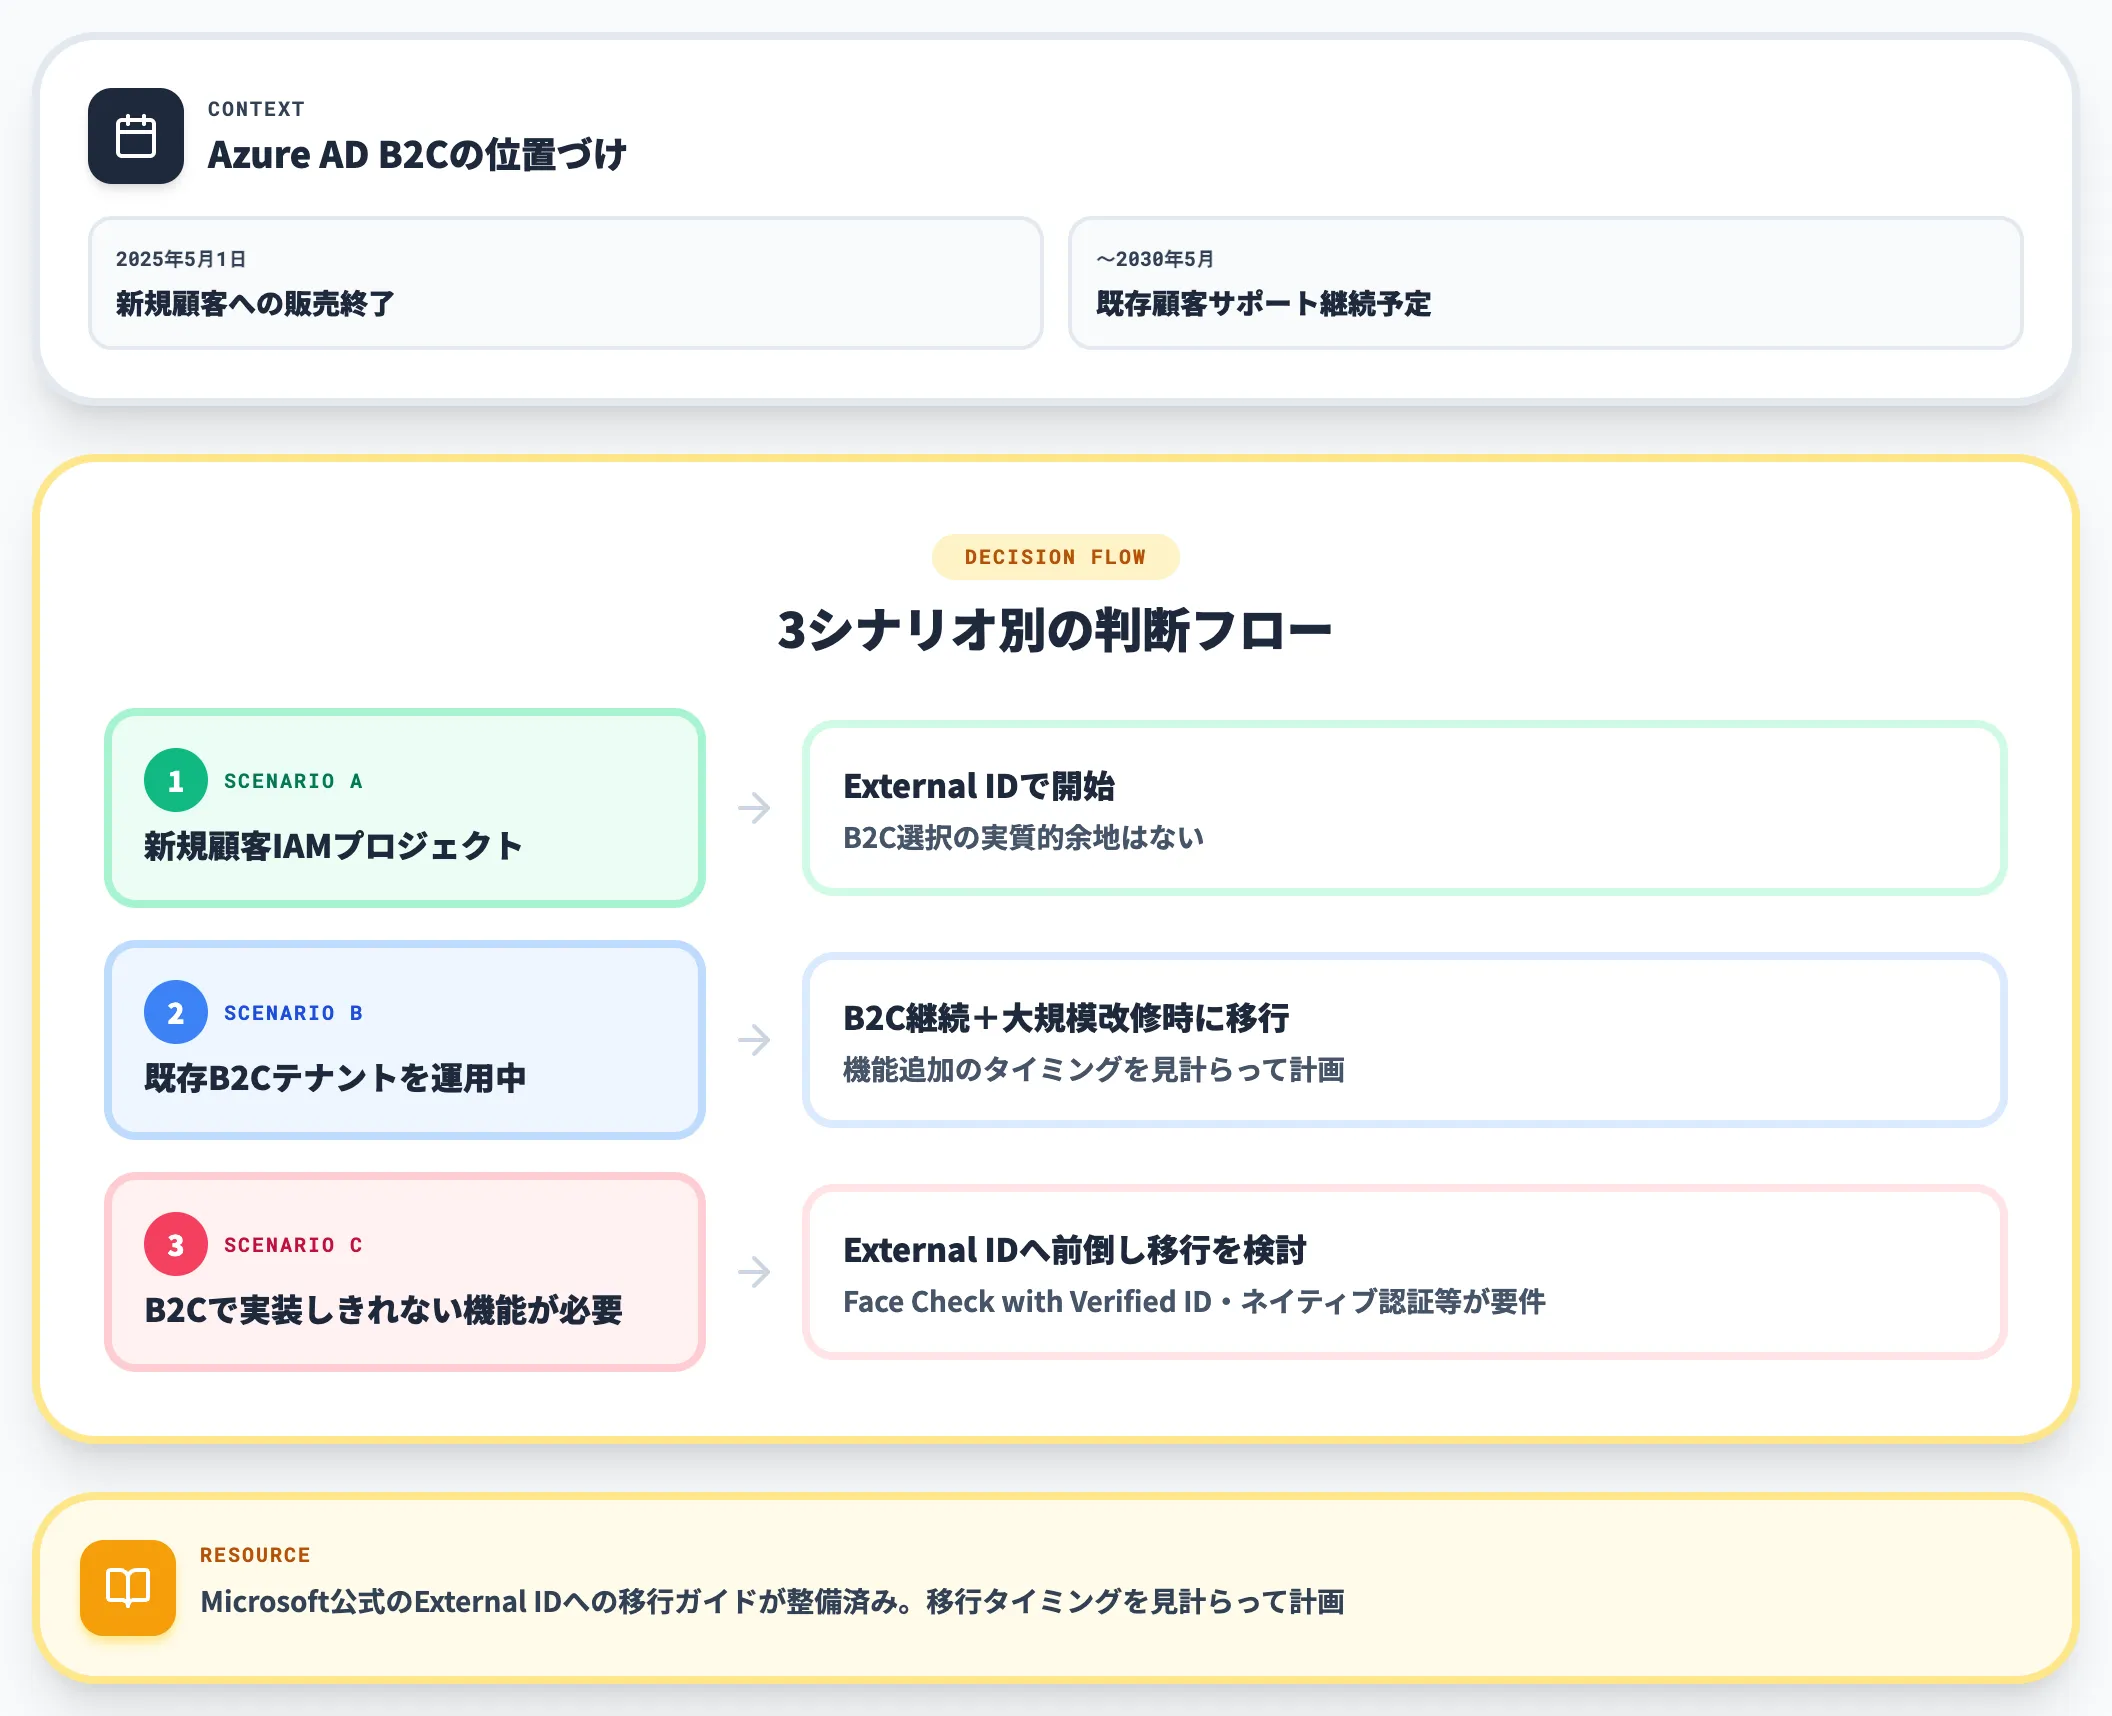Image resolution: width=2112 pixels, height=1716 pixels.
Task: Click the 新規顧客への販売終了 text
Action: click(255, 303)
